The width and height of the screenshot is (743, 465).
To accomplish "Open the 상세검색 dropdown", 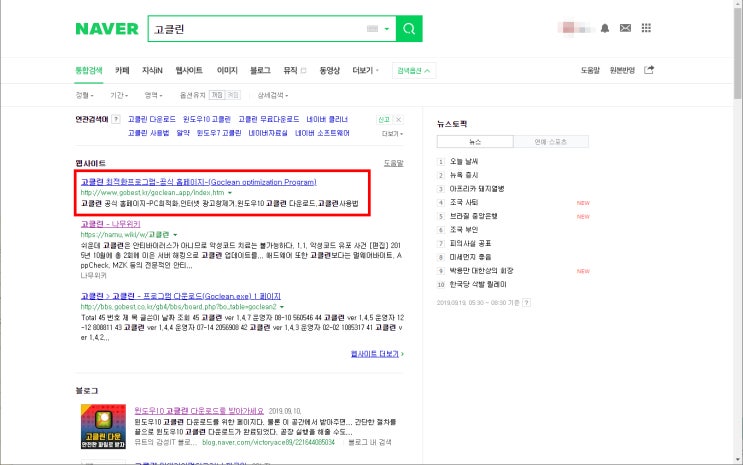I will point(272,95).
